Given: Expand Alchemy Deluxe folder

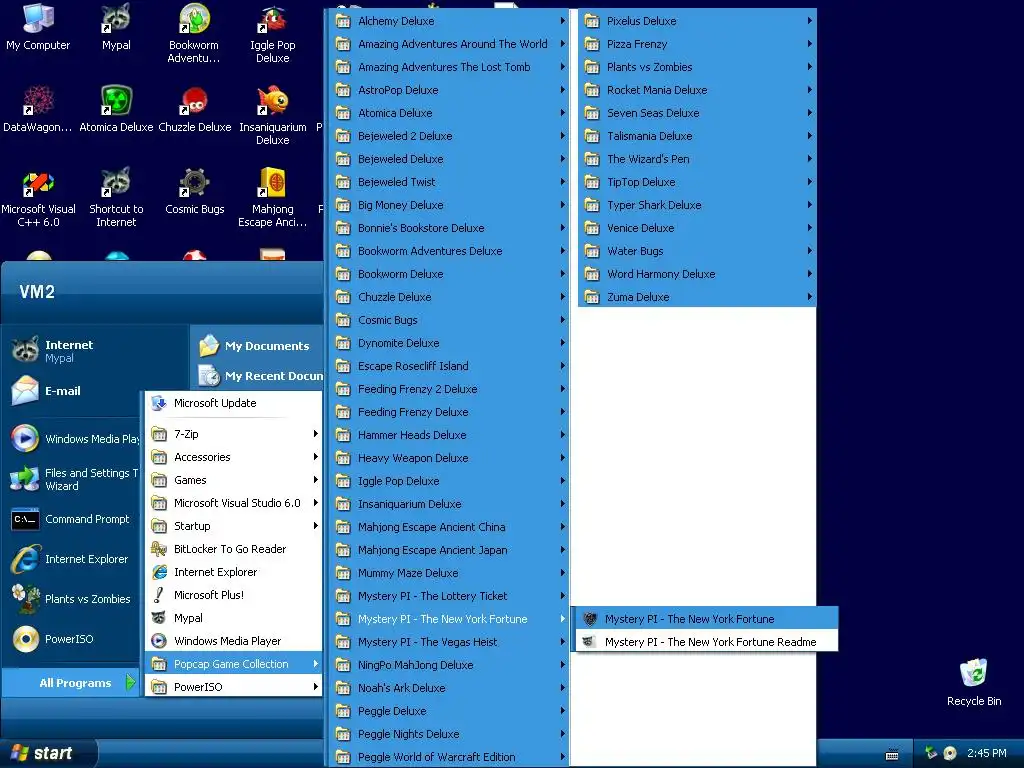Looking at the screenshot, I should 449,21.
